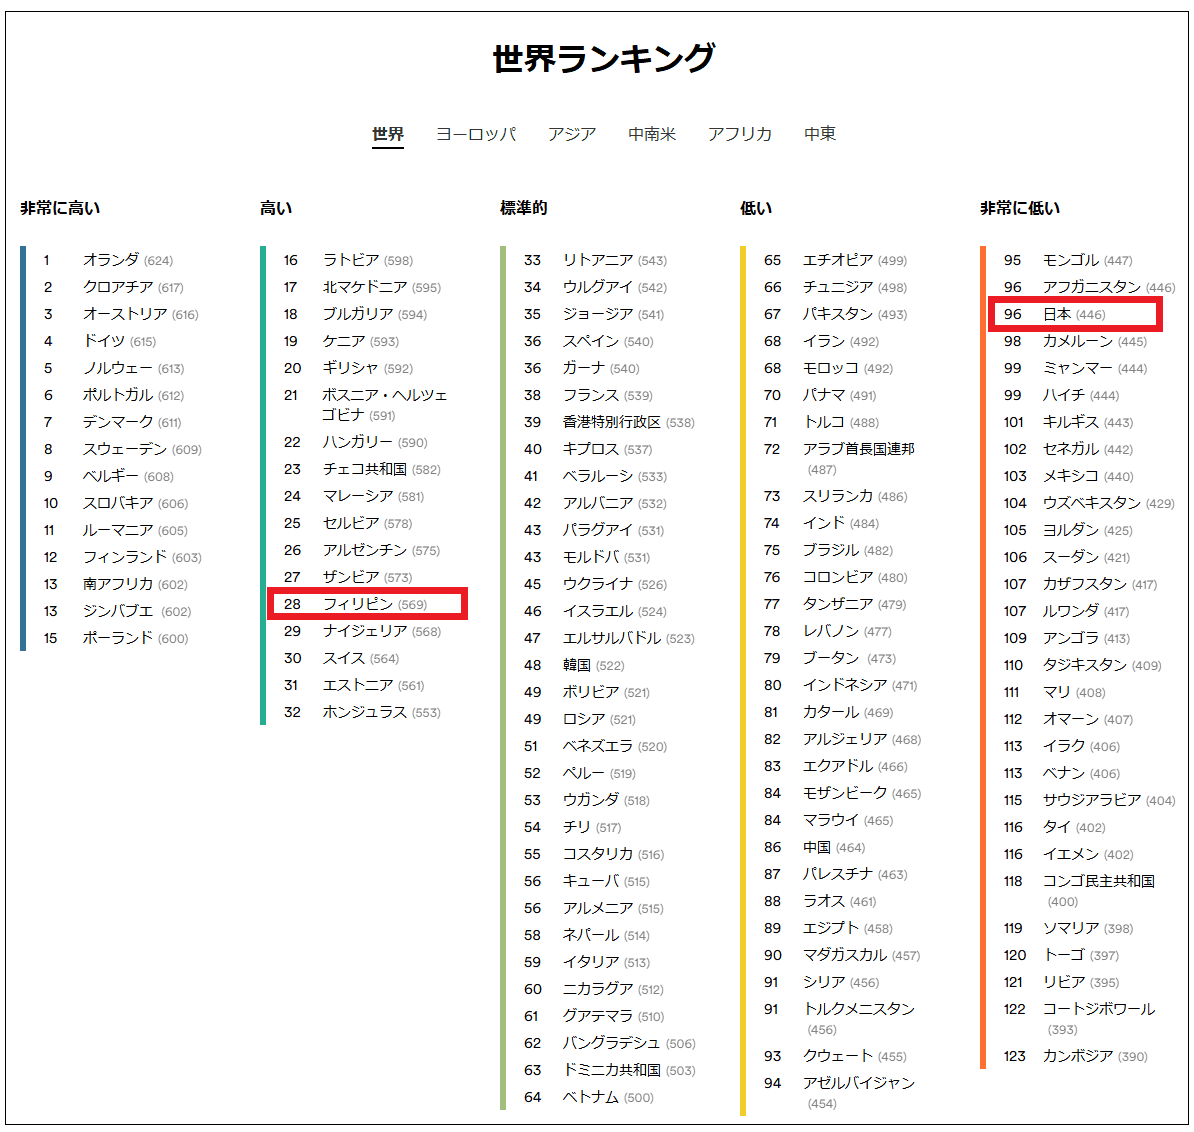Image resolution: width=1194 pixels, height=1132 pixels.
Task: Select ナイジェリア (568) entry
Action: point(382,632)
